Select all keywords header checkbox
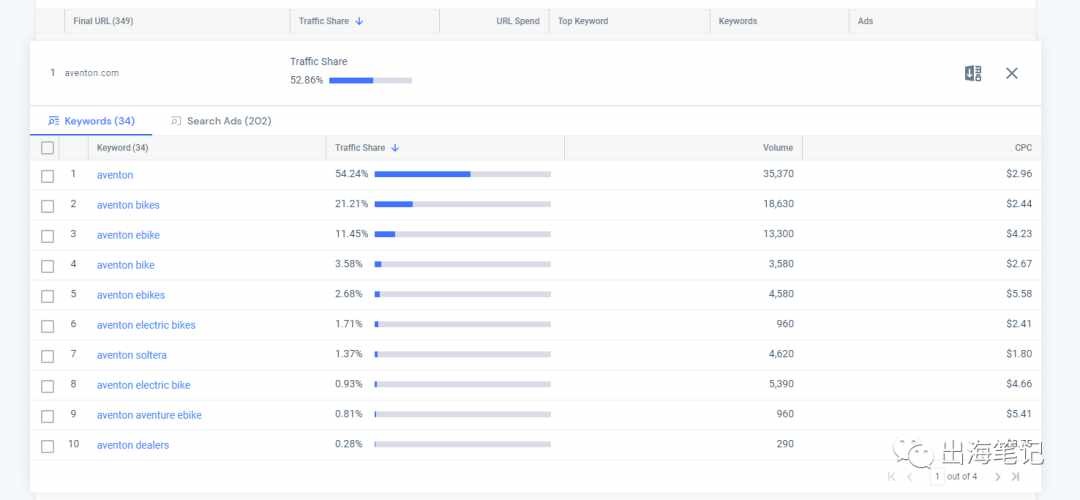Viewport: 1080px width, 500px height. (48, 147)
